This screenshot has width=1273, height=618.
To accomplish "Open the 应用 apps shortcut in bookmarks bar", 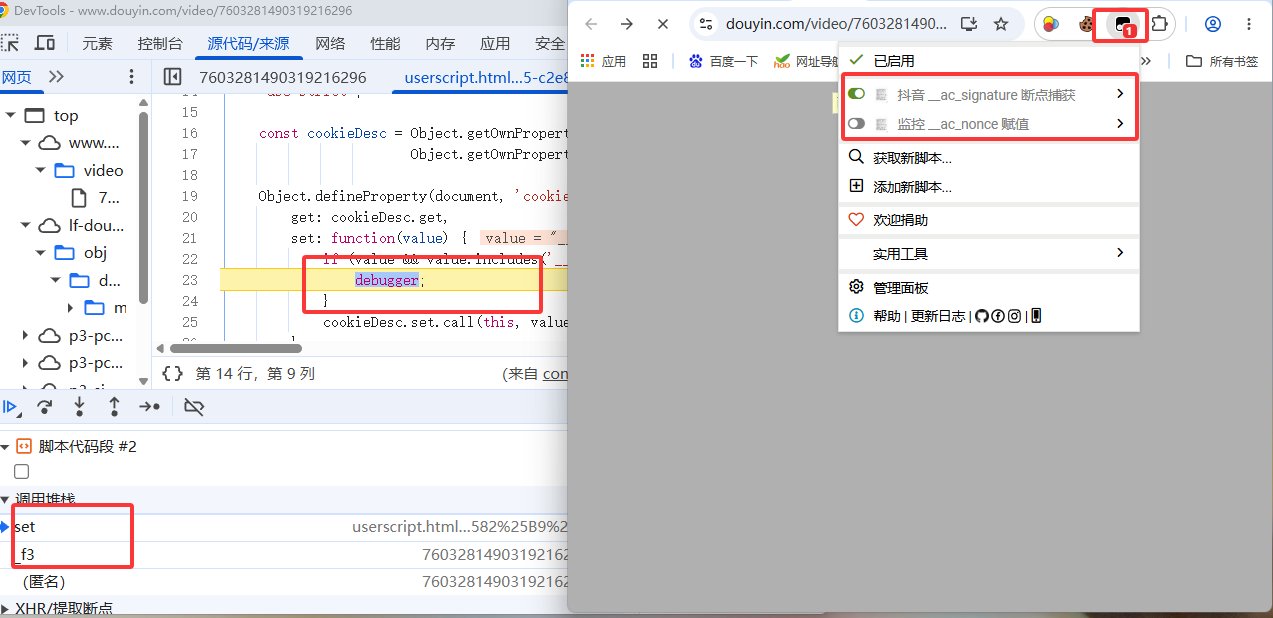I will point(603,61).
